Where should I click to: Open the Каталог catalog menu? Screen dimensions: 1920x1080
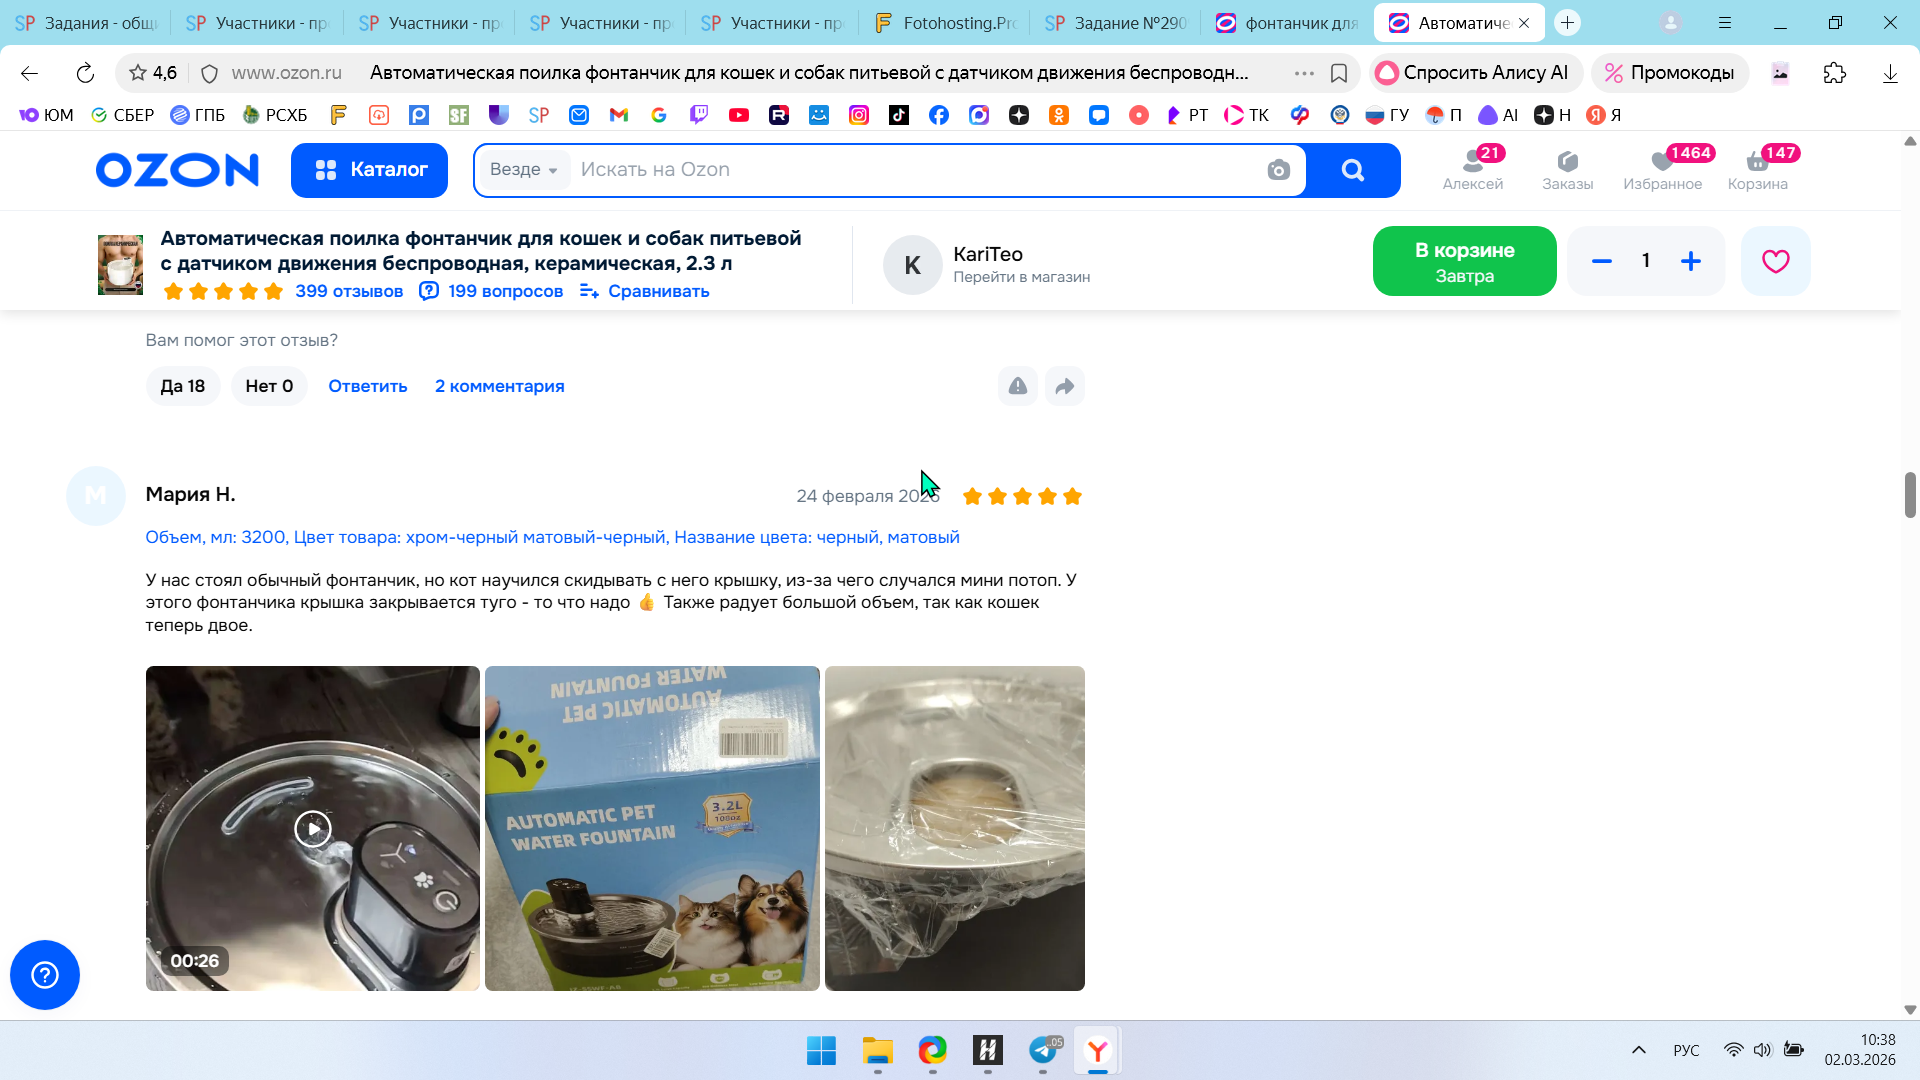(369, 170)
